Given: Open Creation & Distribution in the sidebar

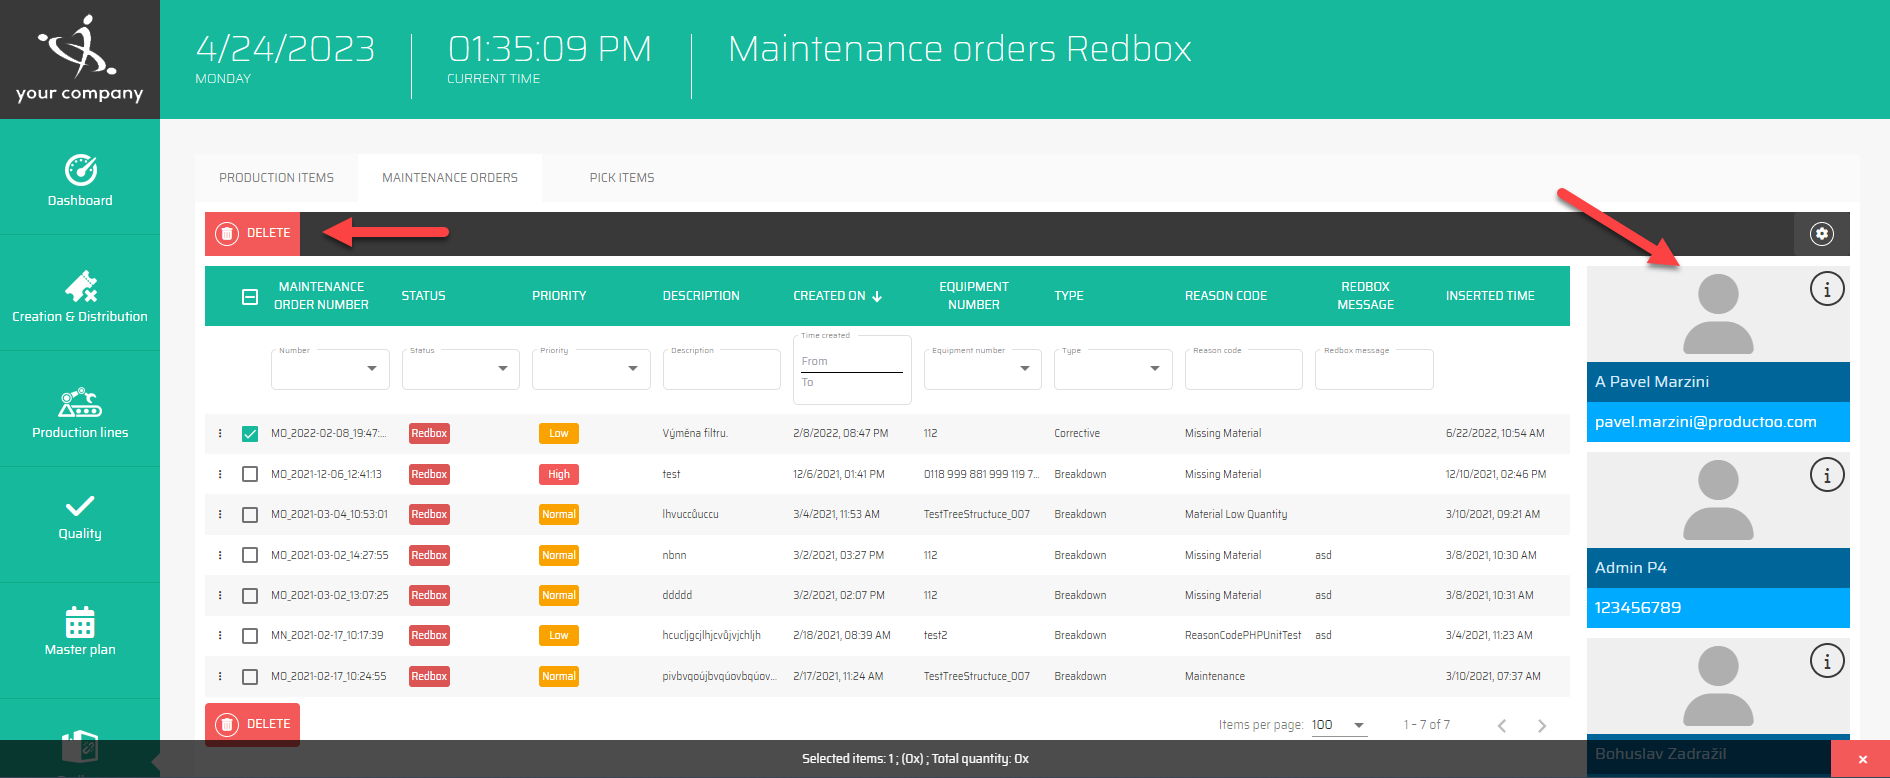Looking at the screenshot, I should [x=80, y=297].
